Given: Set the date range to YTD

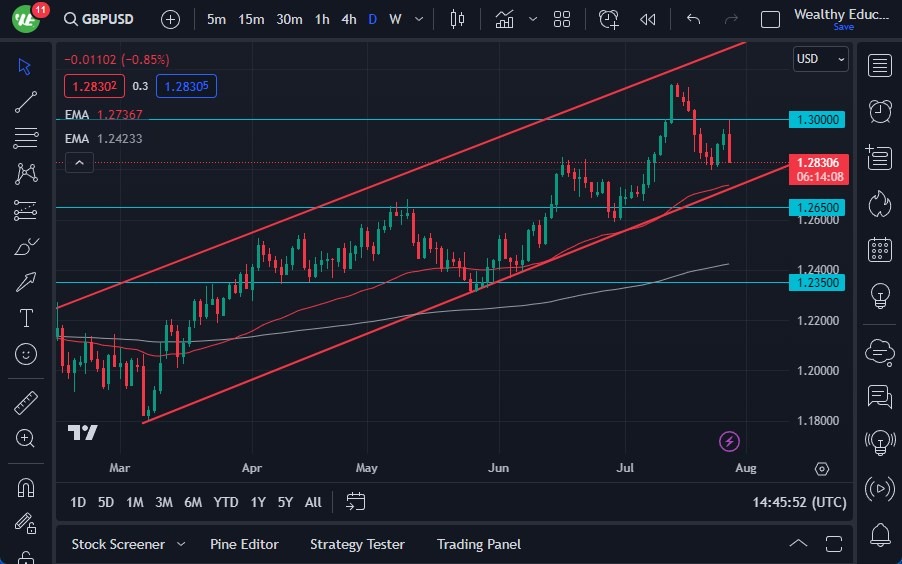Looking at the screenshot, I should pyautogui.click(x=226, y=502).
